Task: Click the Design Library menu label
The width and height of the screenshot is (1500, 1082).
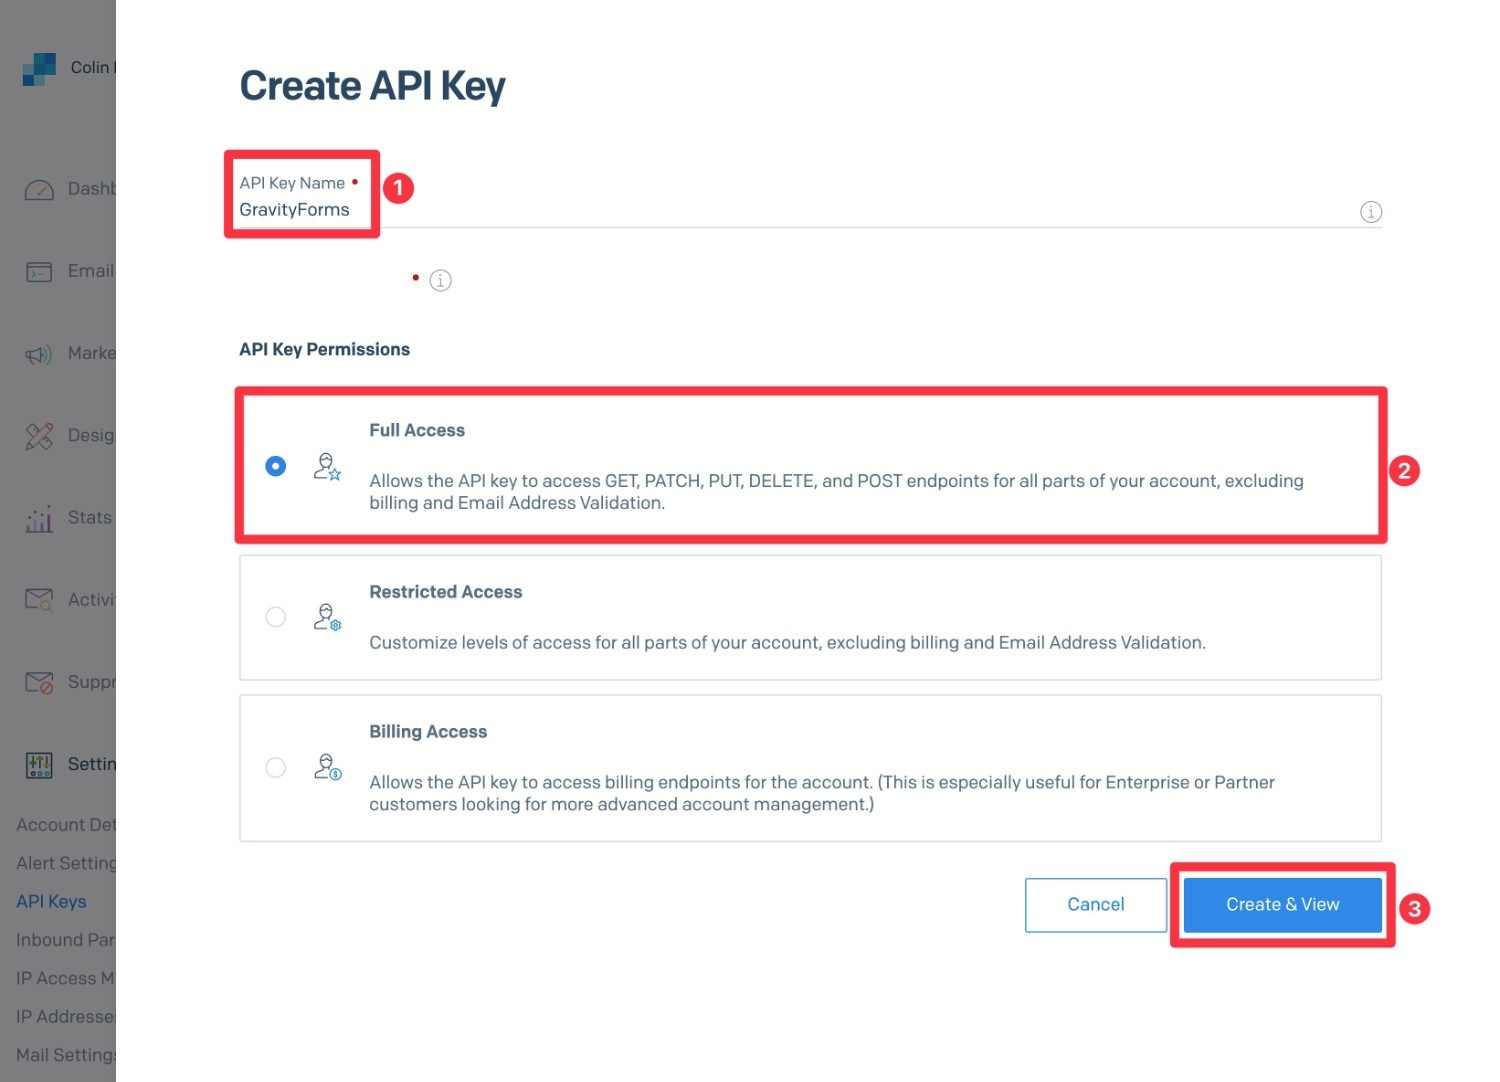Action: (x=92, y=436)
